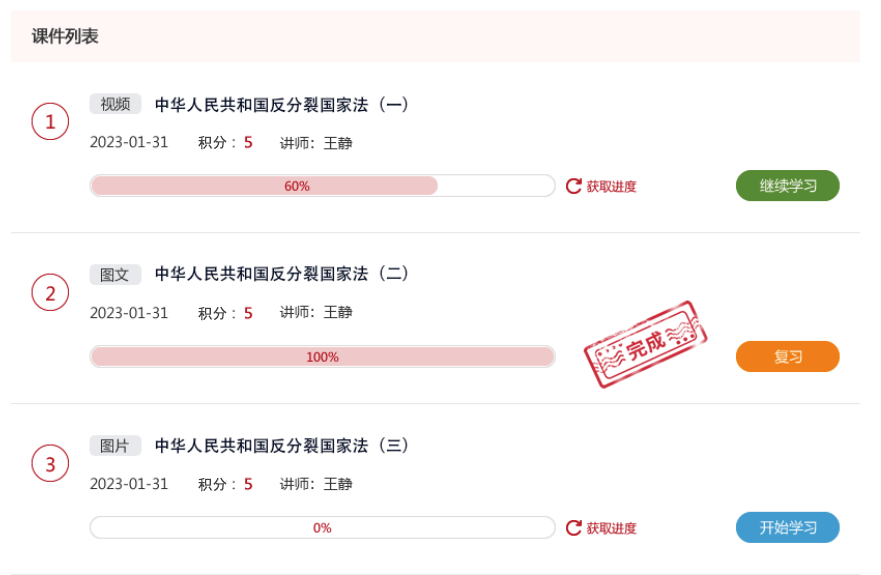Click the refresh icon for course 1 progress
881x575 pixels.
point(574,186)
